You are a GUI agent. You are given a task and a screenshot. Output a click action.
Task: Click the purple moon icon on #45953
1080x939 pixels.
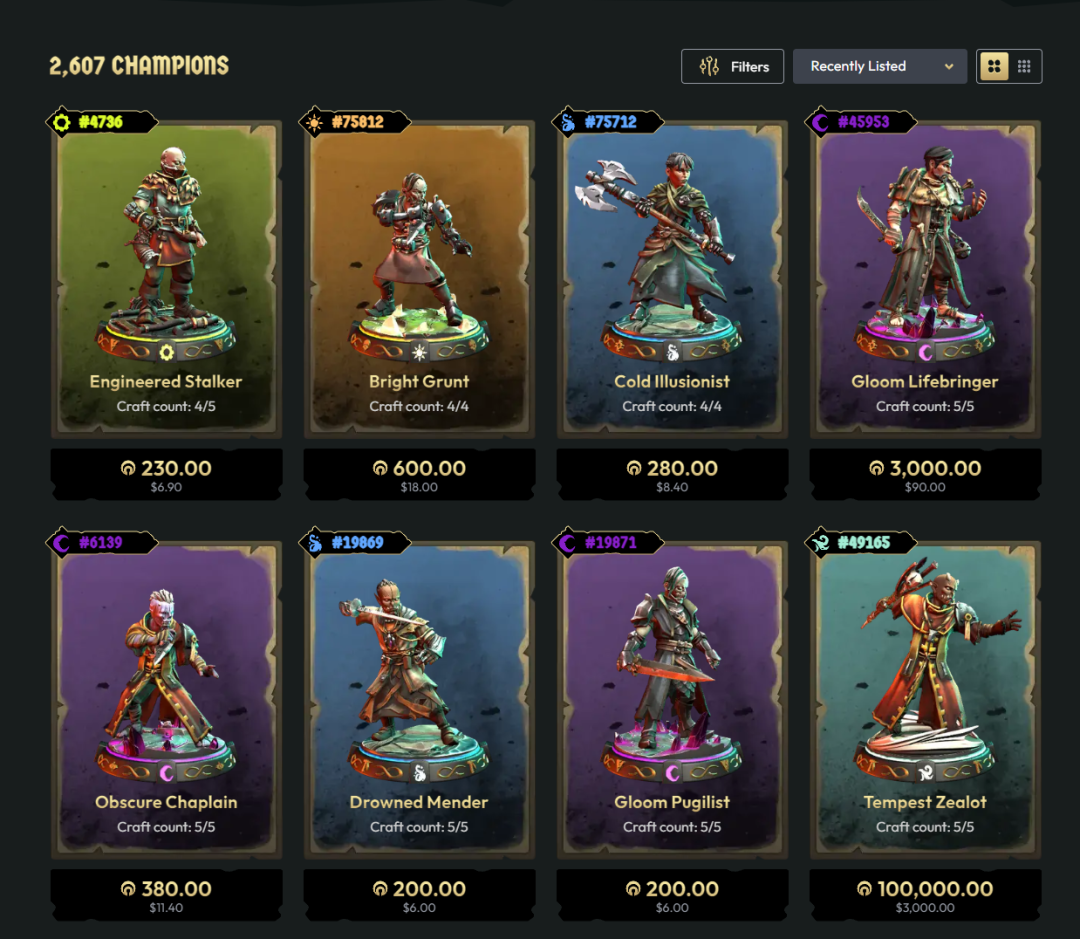click(820, 123)
